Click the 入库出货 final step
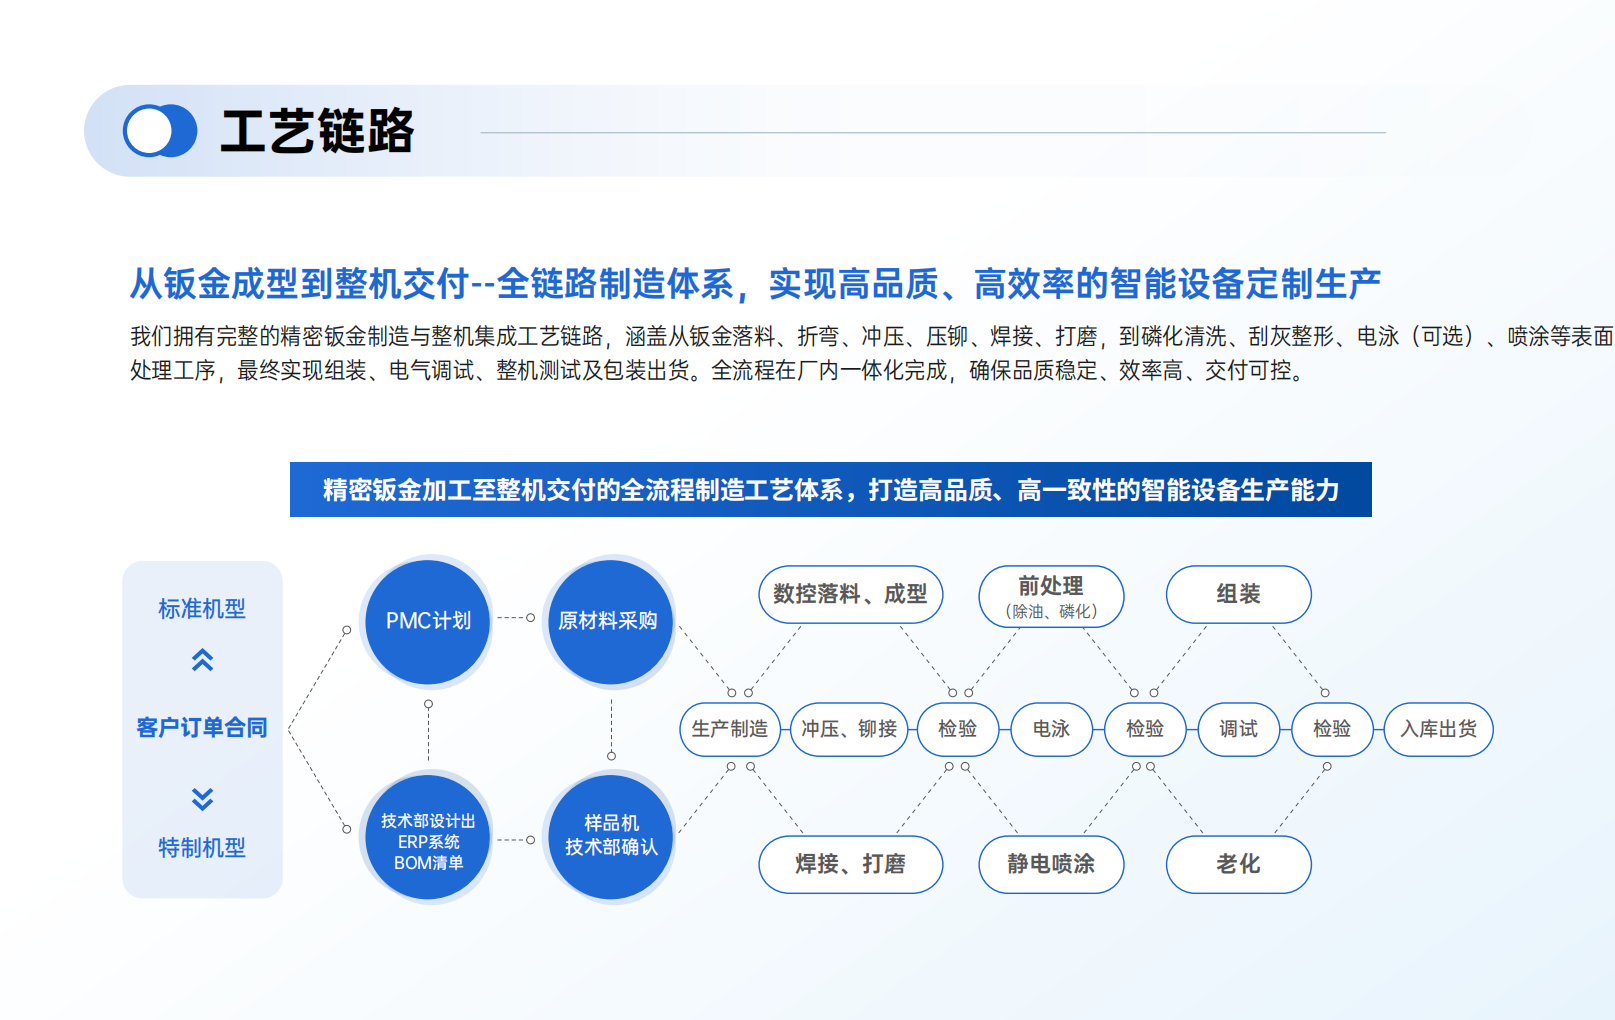 pos(1438,729)
